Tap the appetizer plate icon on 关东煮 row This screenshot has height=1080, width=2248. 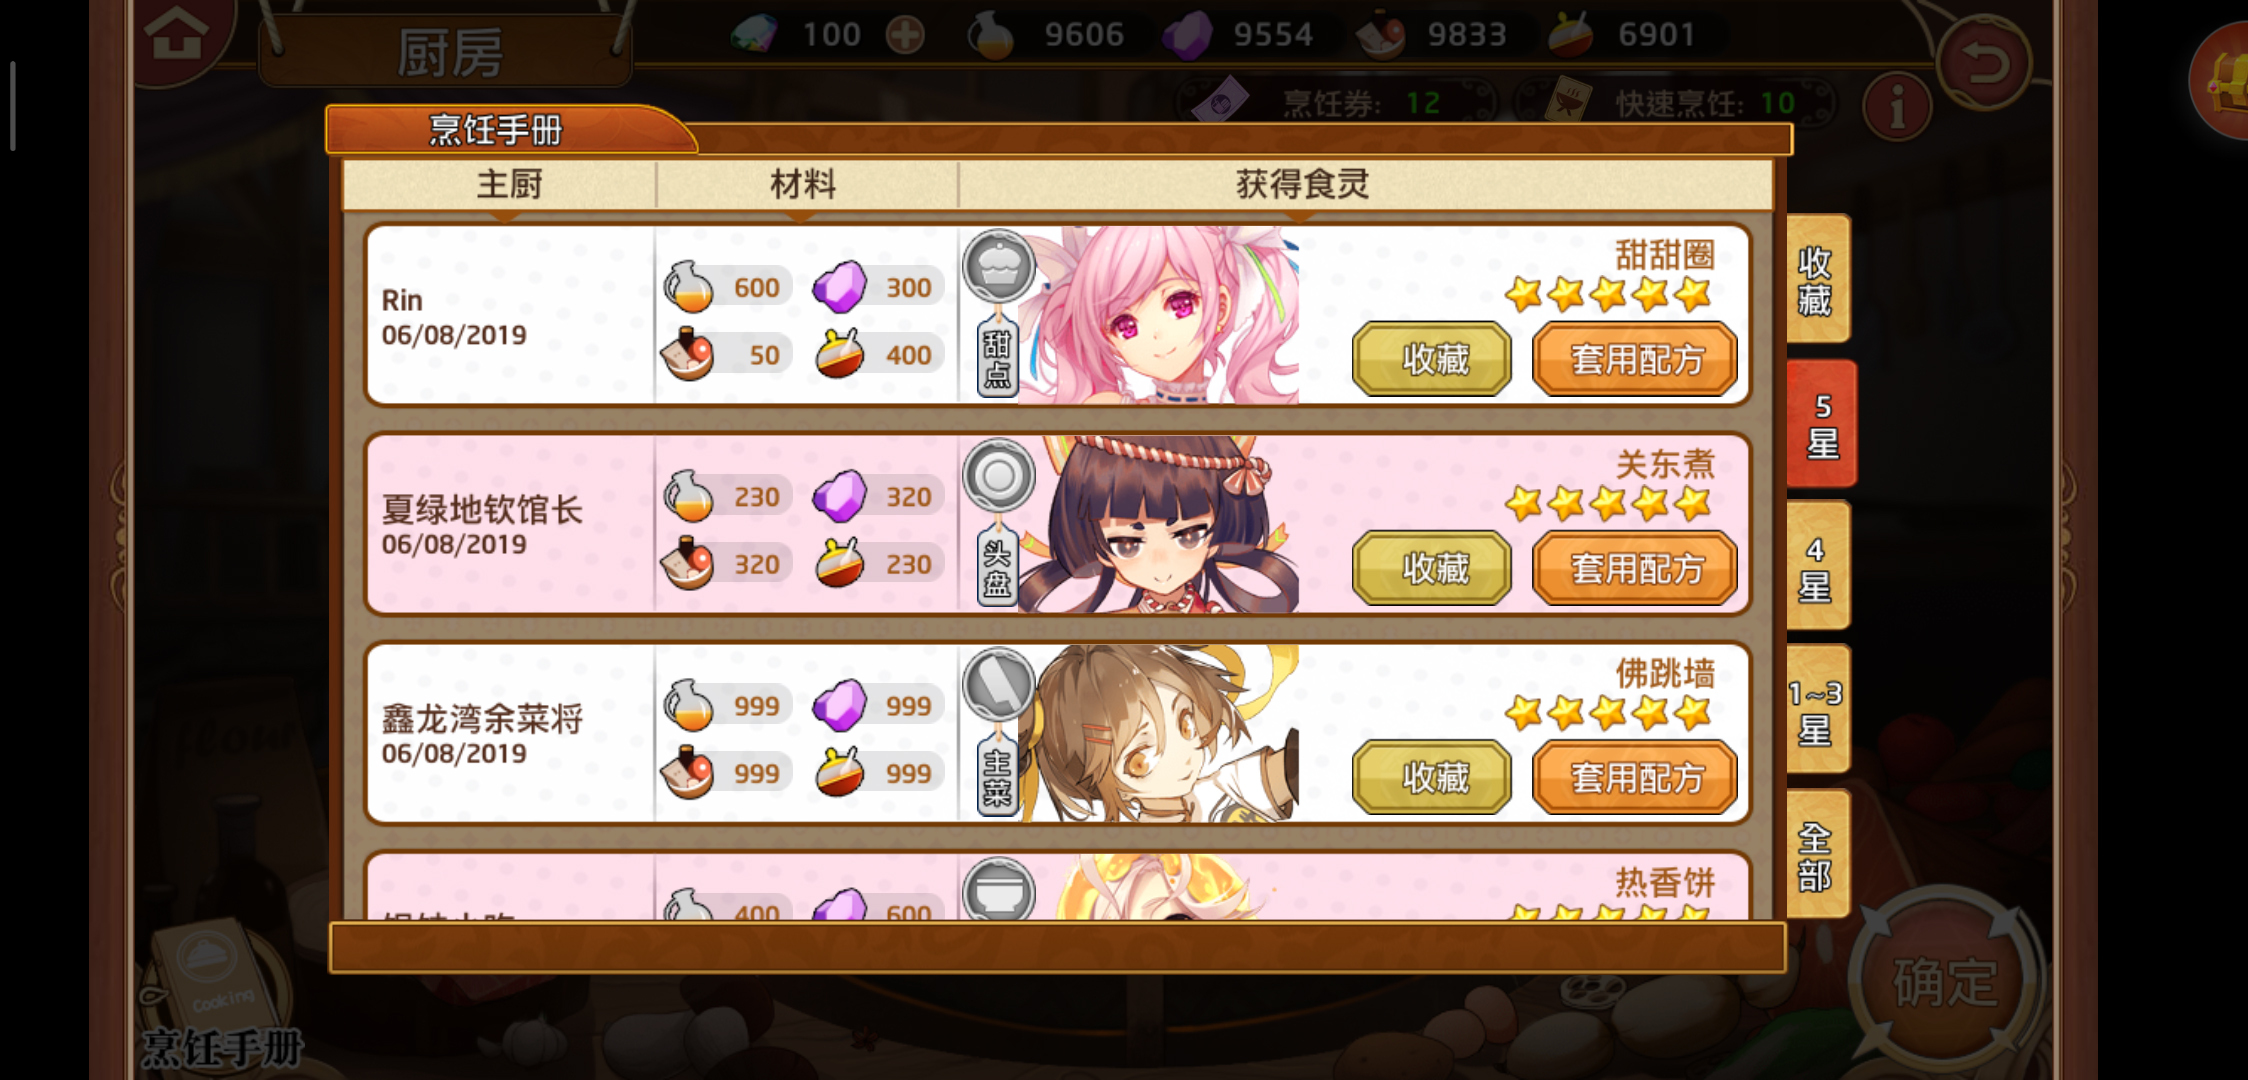tap(998, 475)
